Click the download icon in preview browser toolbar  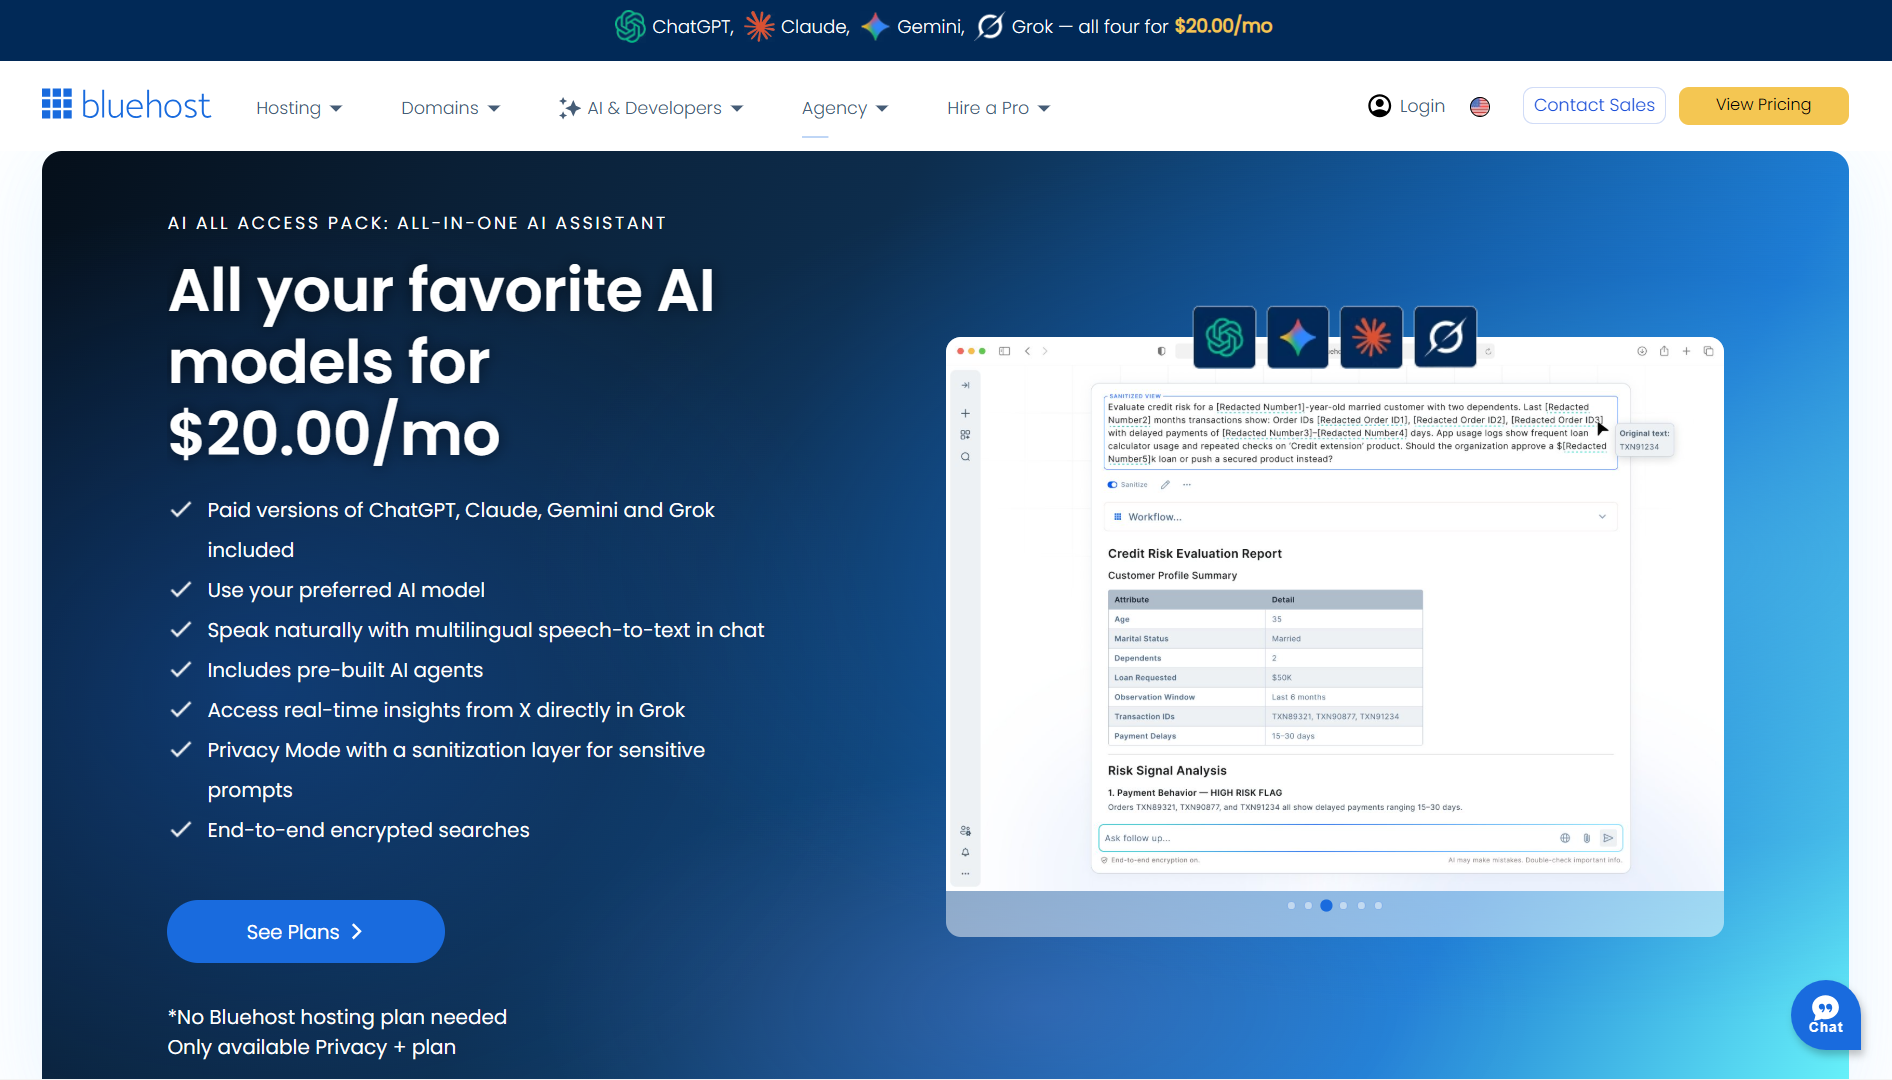tap(1642, 351)
